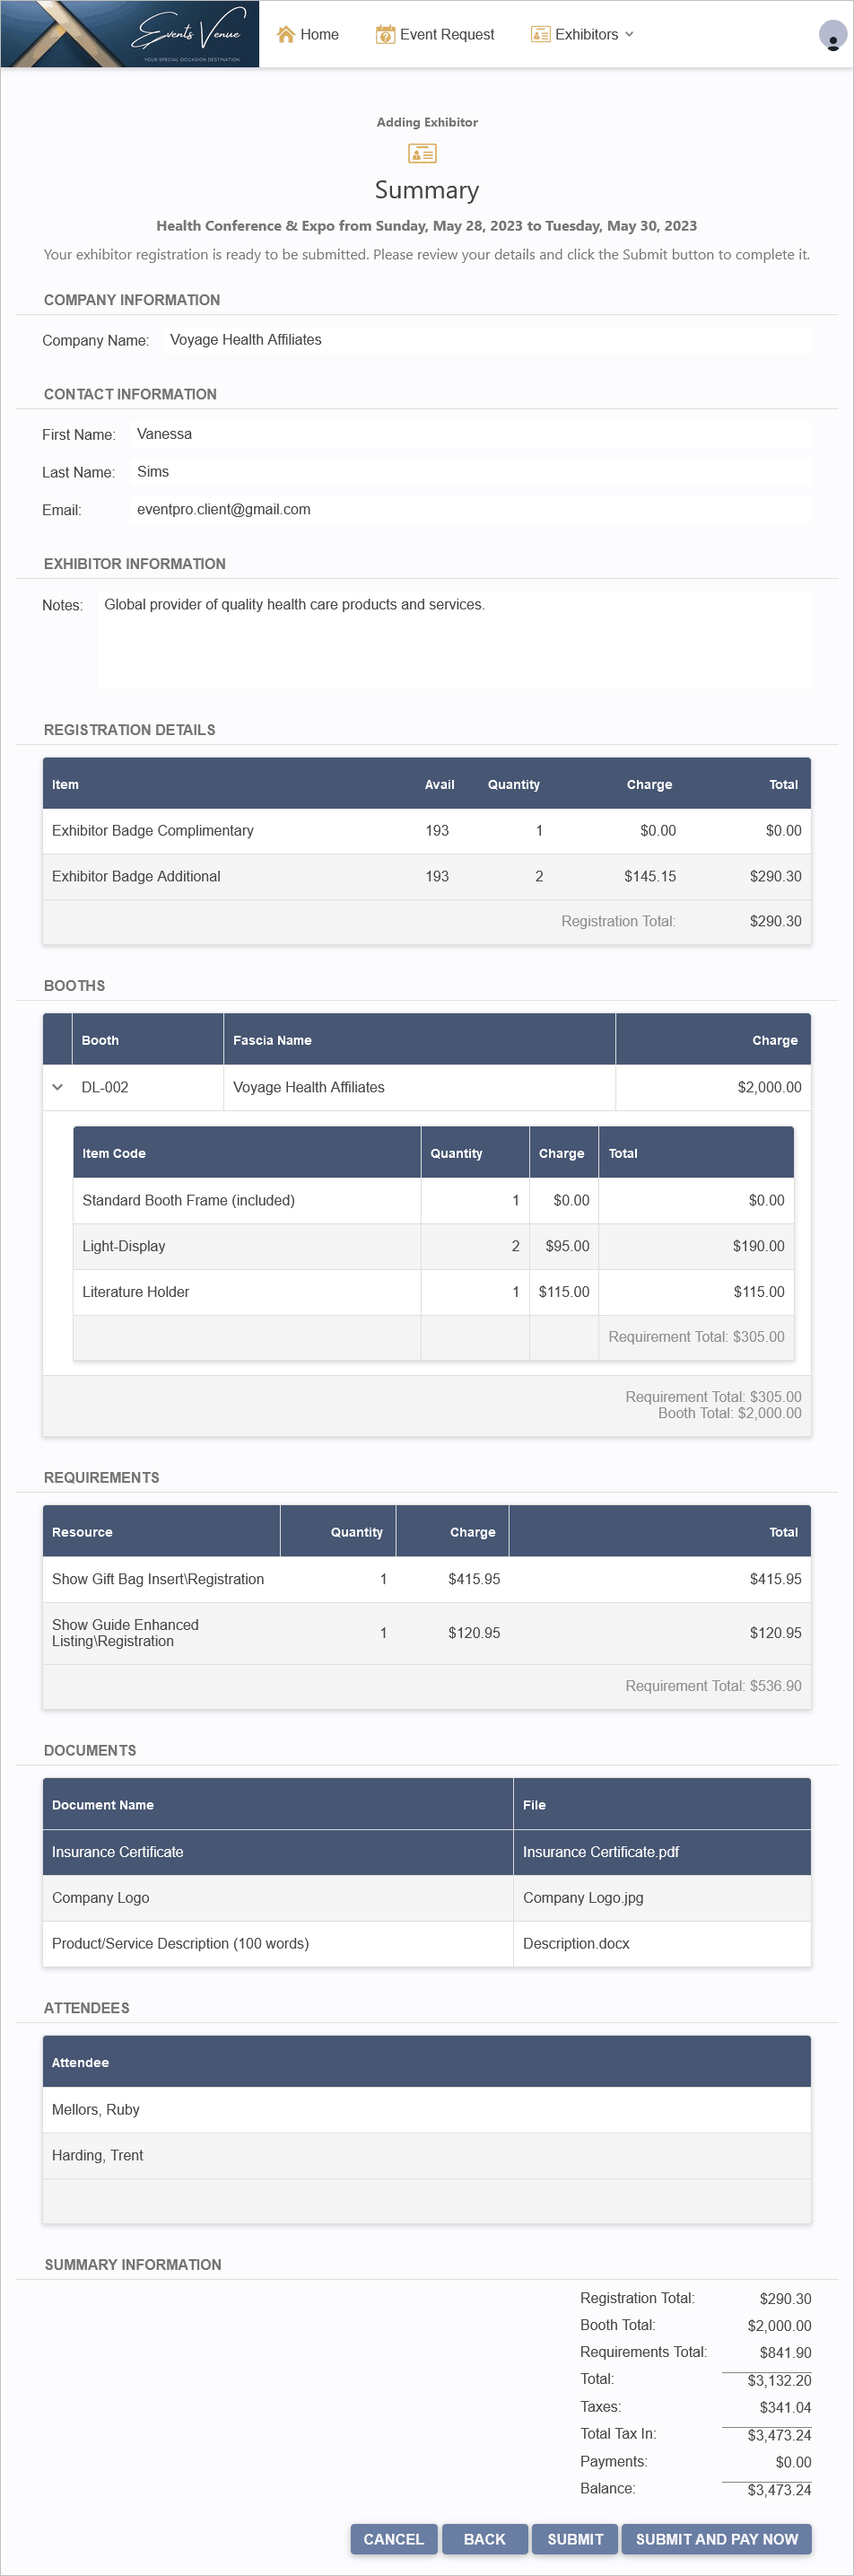
Task: Click the Home house icon
Action: [x=286, y=34]
